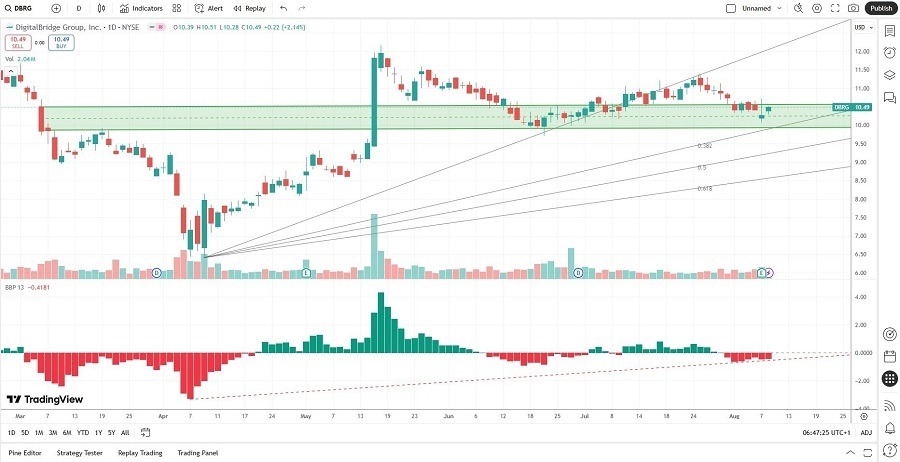This screenshot has width=900, height=462.
Task: Create a new Alert
Action: 209,9
